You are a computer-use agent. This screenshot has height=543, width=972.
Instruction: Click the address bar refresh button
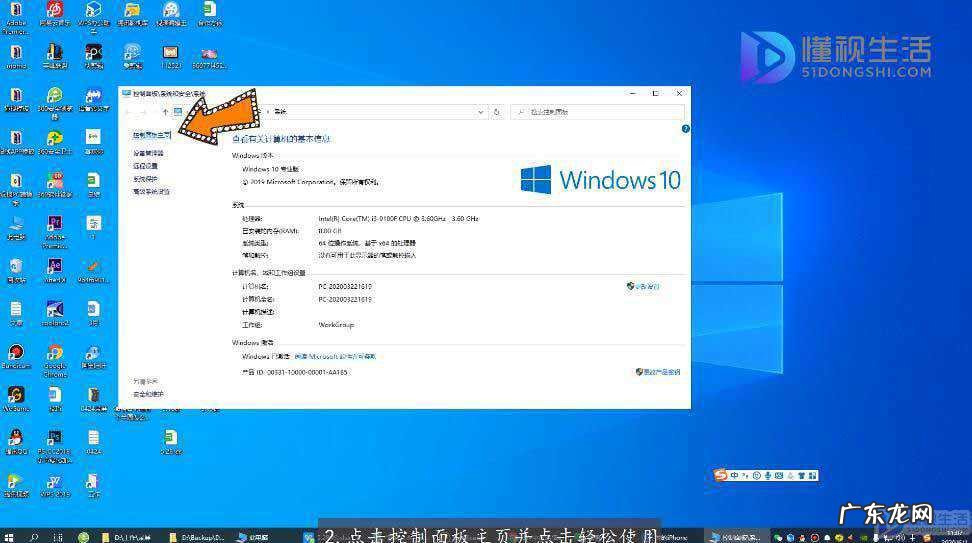pyautogui.click(x=497, y=112)
